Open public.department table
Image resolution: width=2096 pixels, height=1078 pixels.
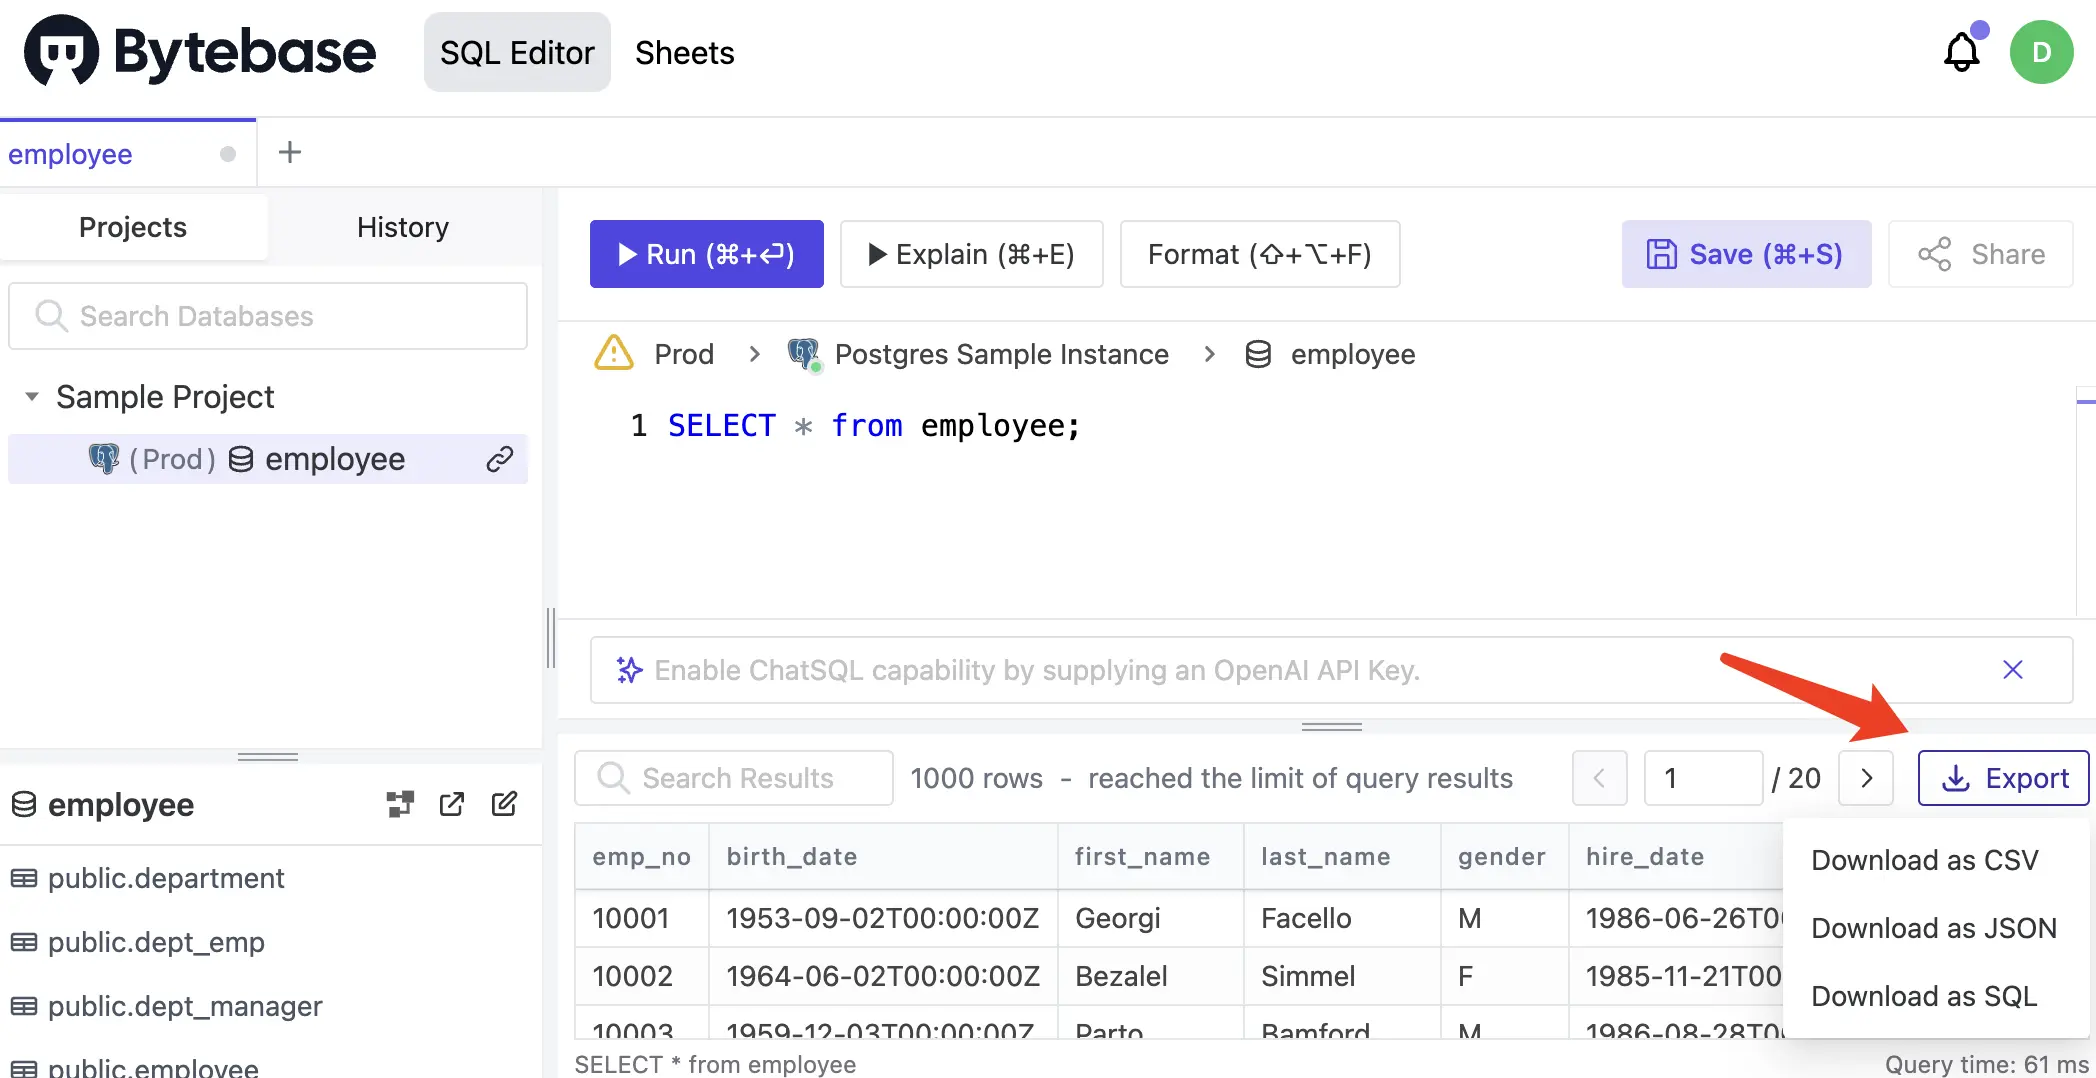(166, 878)
